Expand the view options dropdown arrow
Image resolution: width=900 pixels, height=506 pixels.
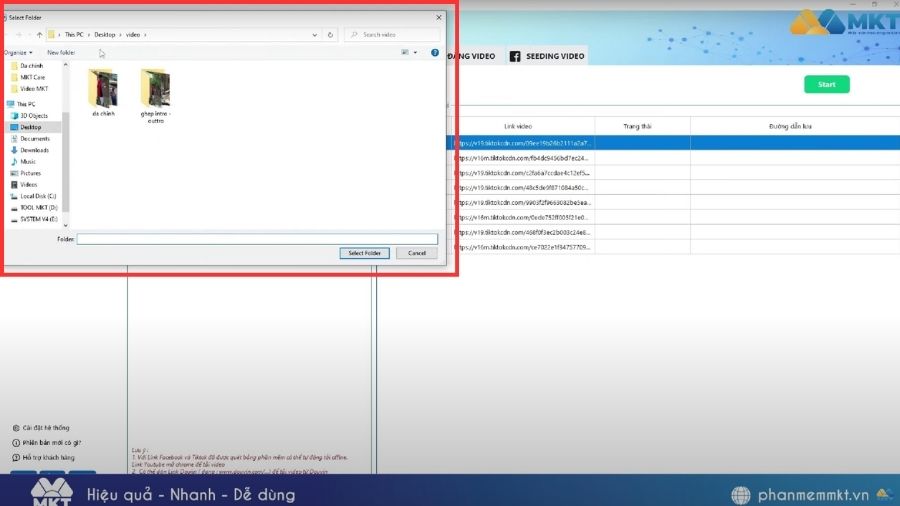tap(415, 52)
